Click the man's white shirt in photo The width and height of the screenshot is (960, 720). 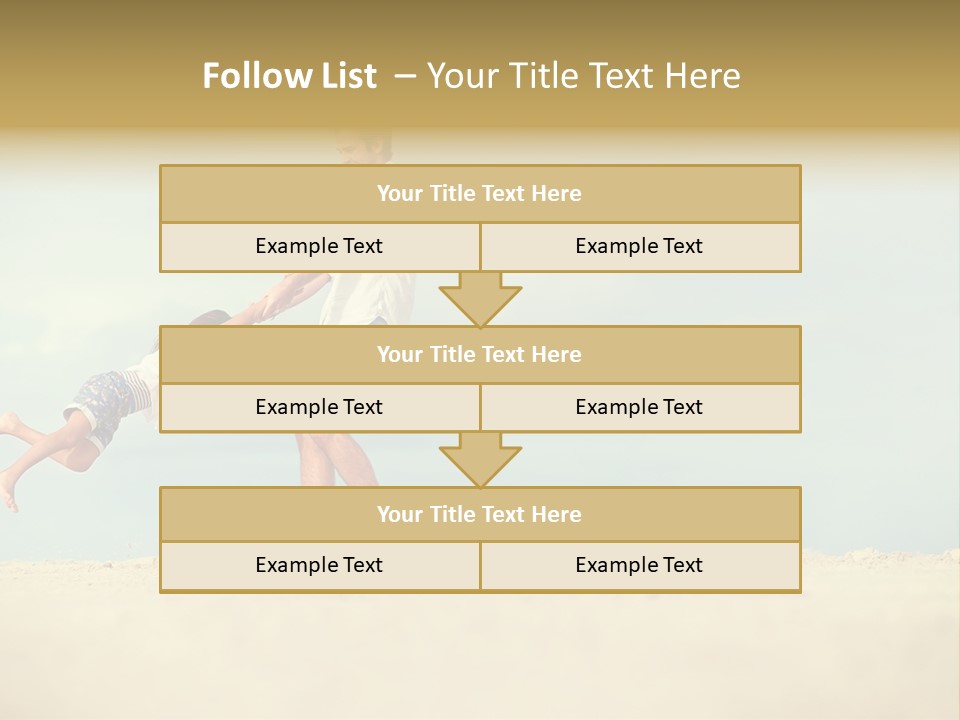click(366, 298)
